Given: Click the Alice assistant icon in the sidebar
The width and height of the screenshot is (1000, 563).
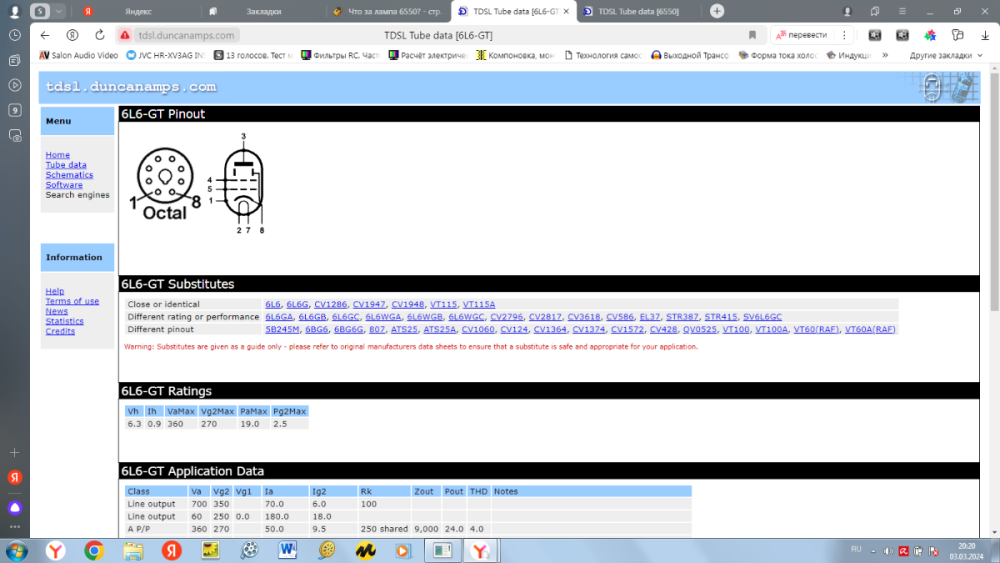Looking at the screenshot, I should pyautogui.click(x=15, y=508).
